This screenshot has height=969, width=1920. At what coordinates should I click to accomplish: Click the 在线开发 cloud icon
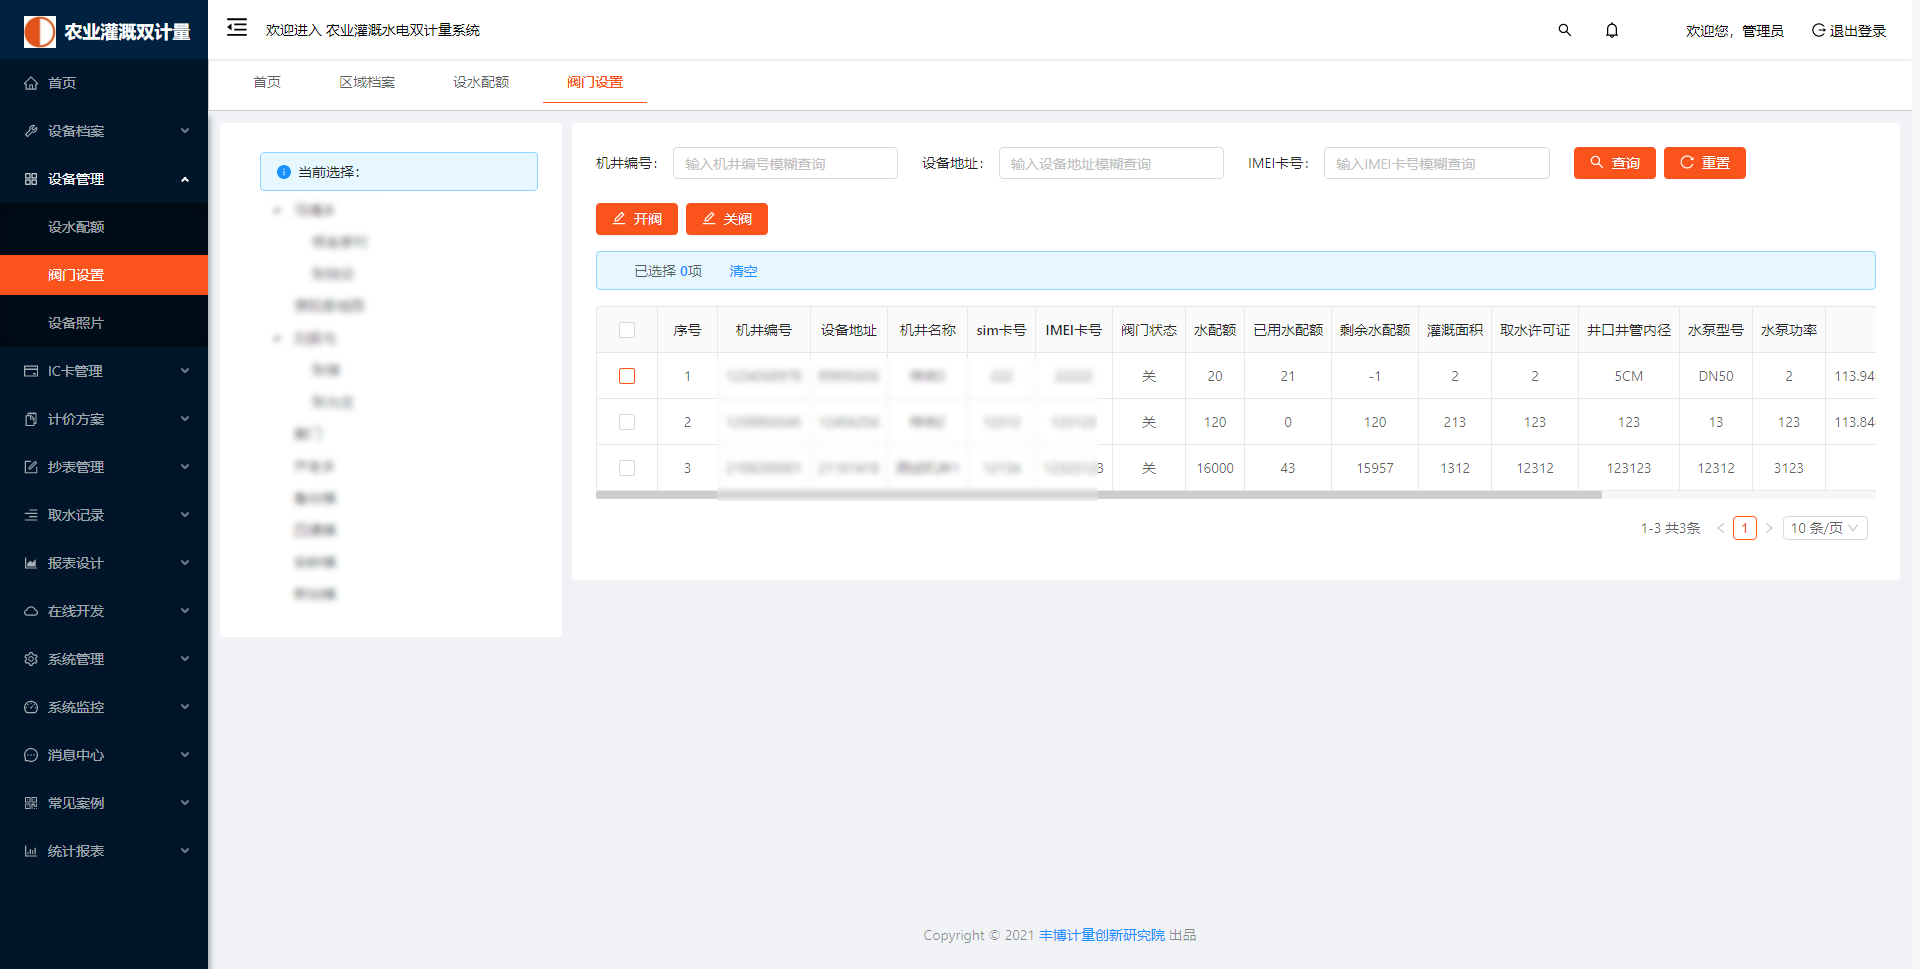[x=31, y=611]
